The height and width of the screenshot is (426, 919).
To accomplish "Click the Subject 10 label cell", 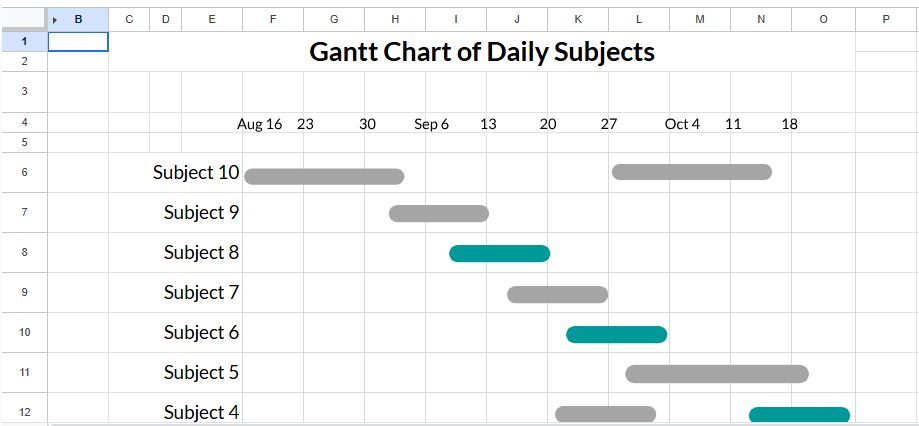I will [196, 172].
